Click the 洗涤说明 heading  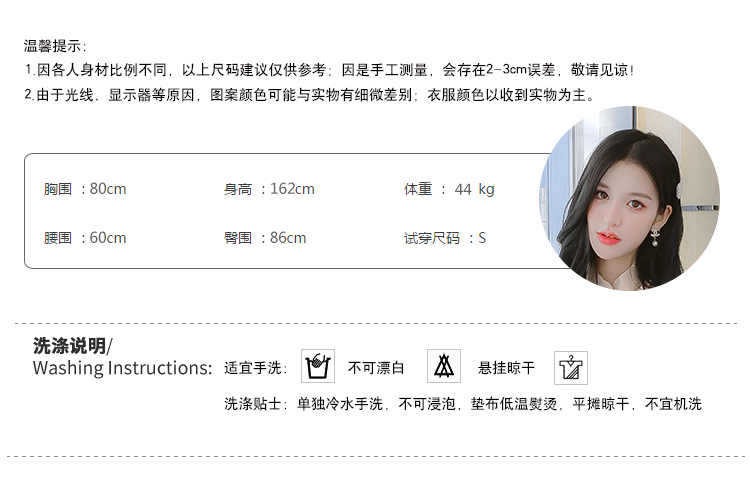click(73, 345)
